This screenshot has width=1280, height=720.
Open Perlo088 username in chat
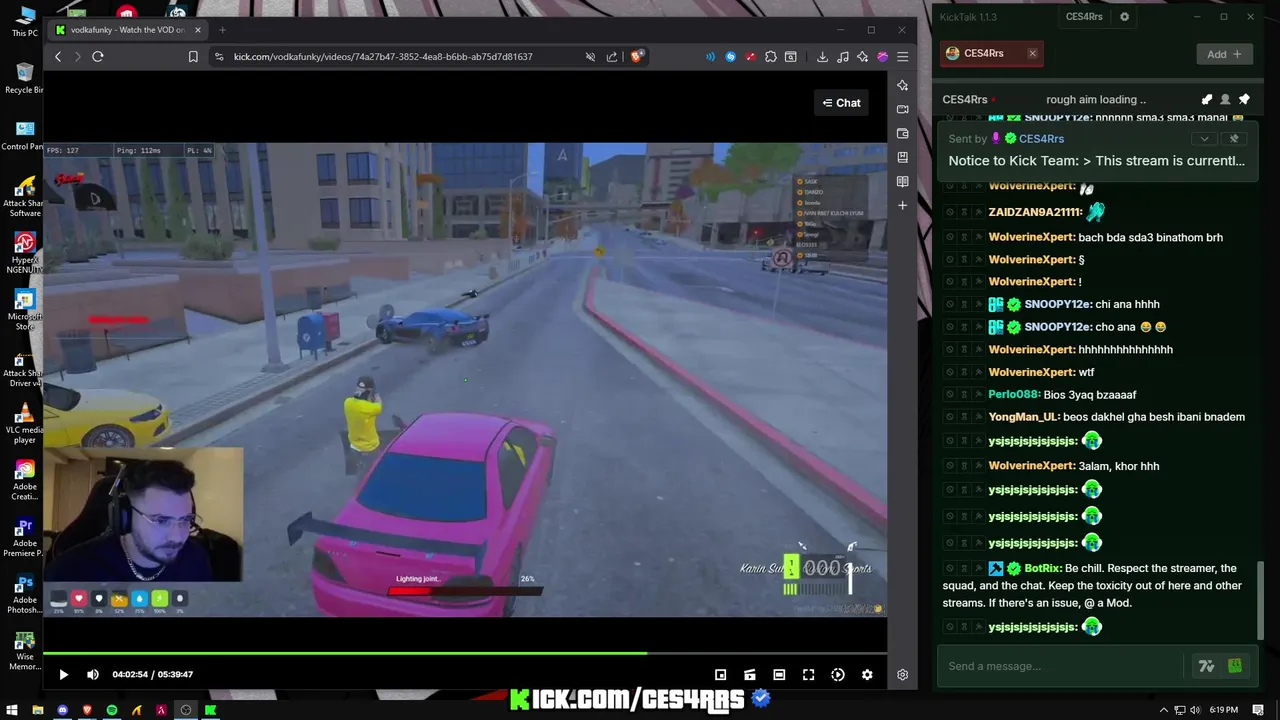click(x=1014, y=395)
